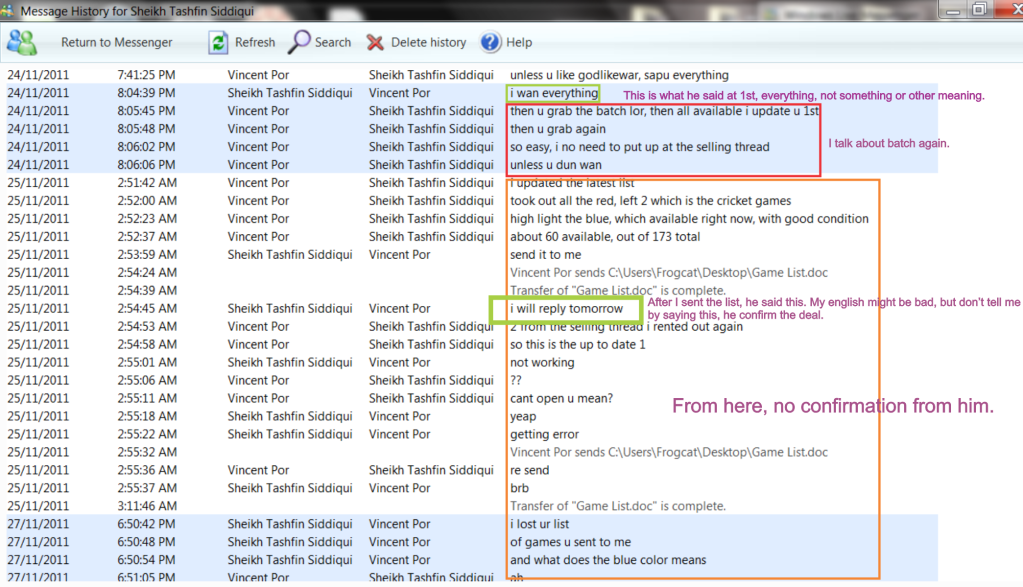Click the 7:41:25 PM timestamp cell
This screenshot has width=1023, height=587.
tap(146, 75)
